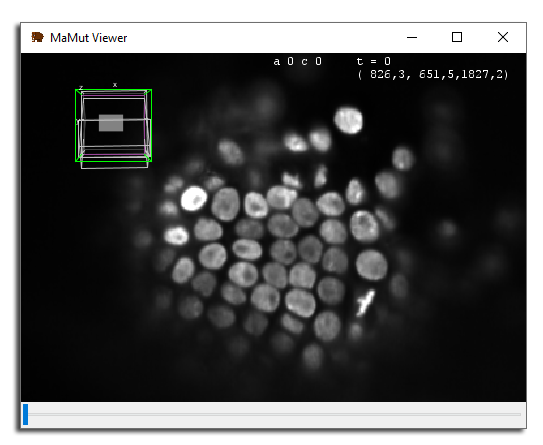
Task: Click the 'a 0 c 0' overlay label
Action: pyautogui.click(x=297, y=61)
